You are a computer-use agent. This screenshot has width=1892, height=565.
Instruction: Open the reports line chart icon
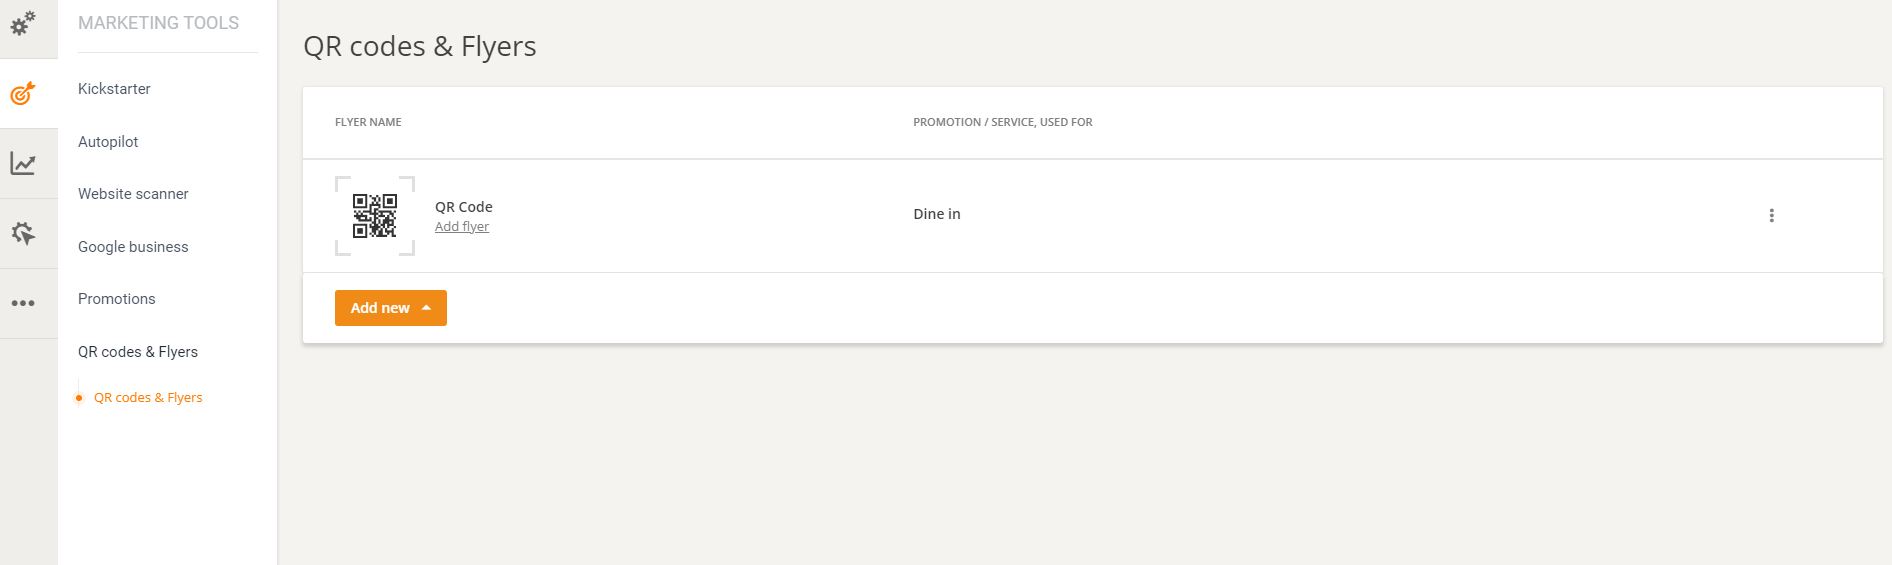tap(23, 163)
